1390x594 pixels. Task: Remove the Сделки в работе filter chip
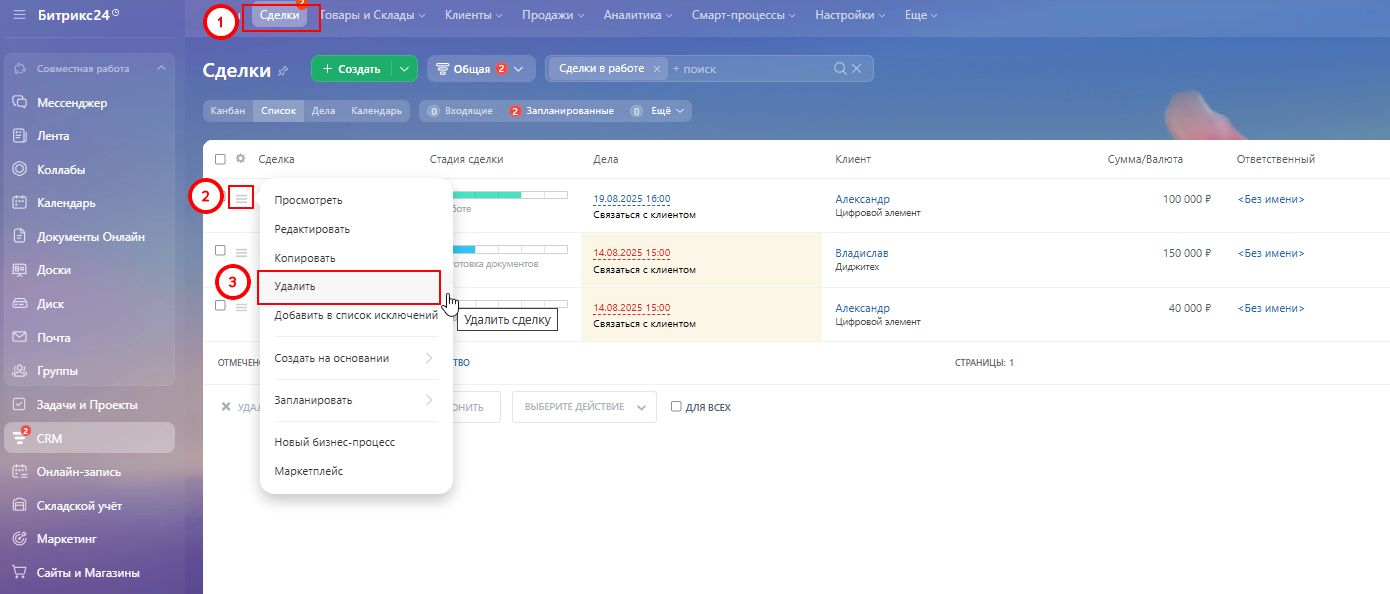(x=656, y=69)
